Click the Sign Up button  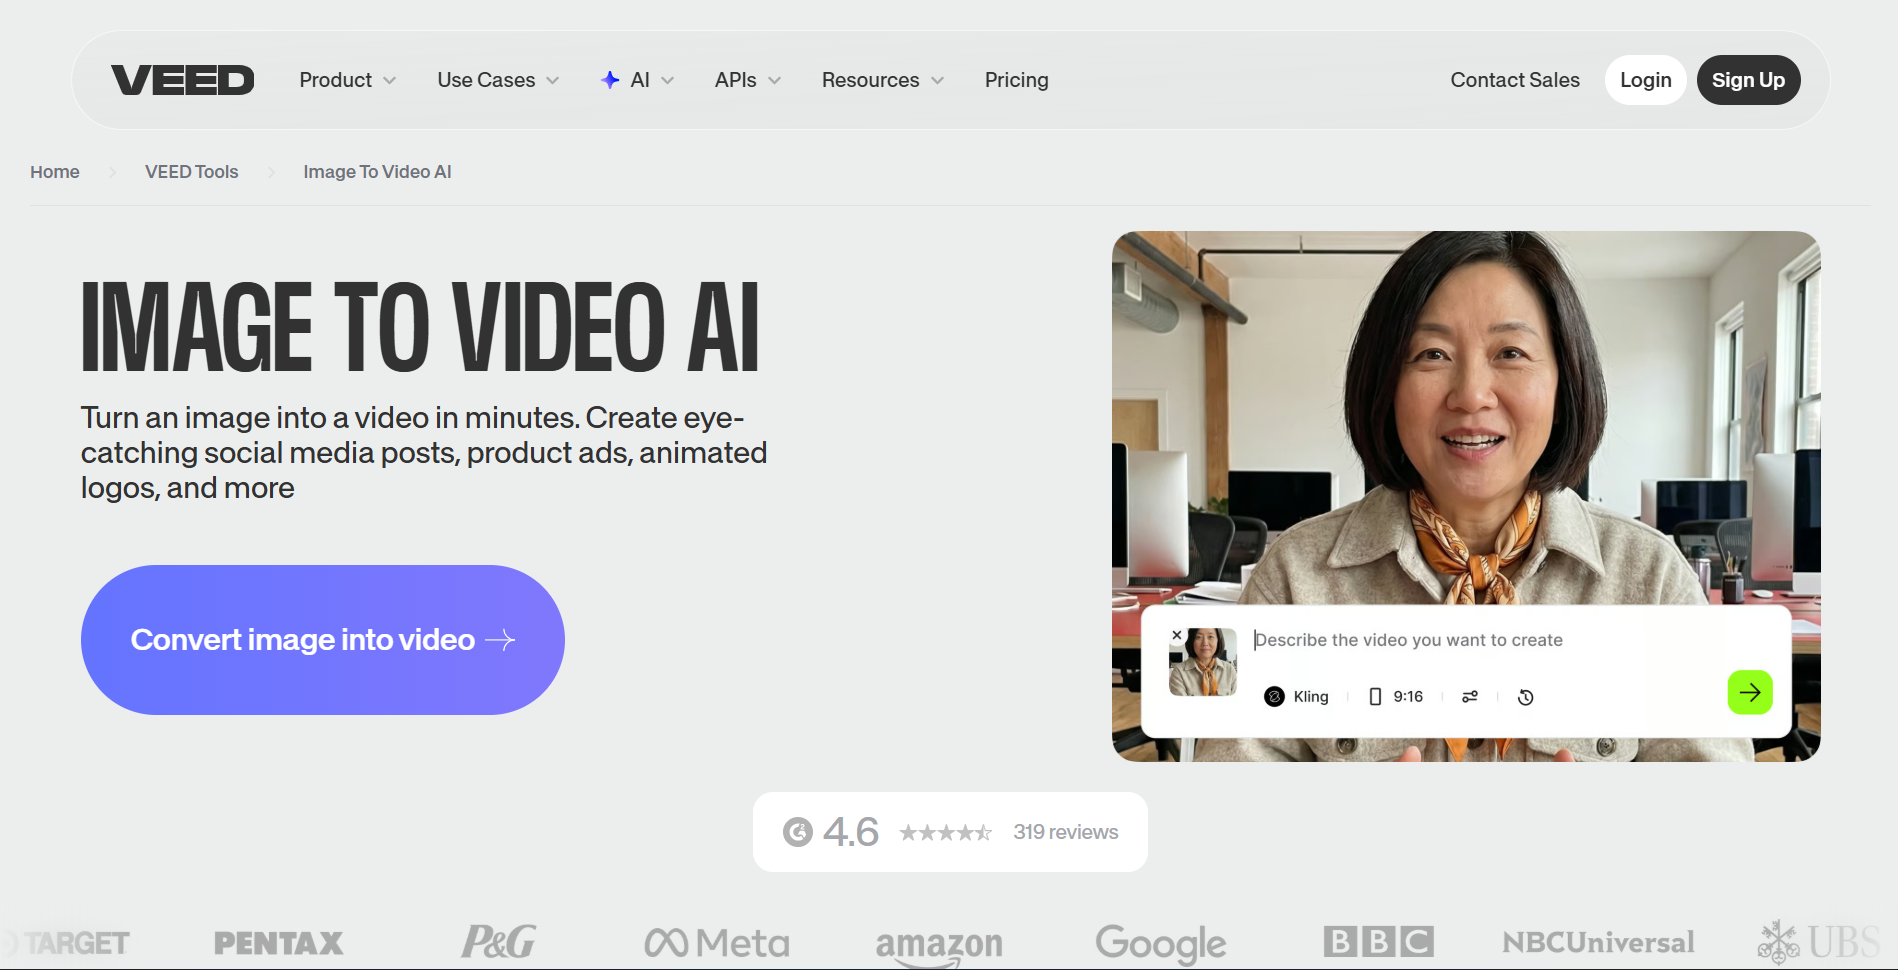(x=1748, y=80)
